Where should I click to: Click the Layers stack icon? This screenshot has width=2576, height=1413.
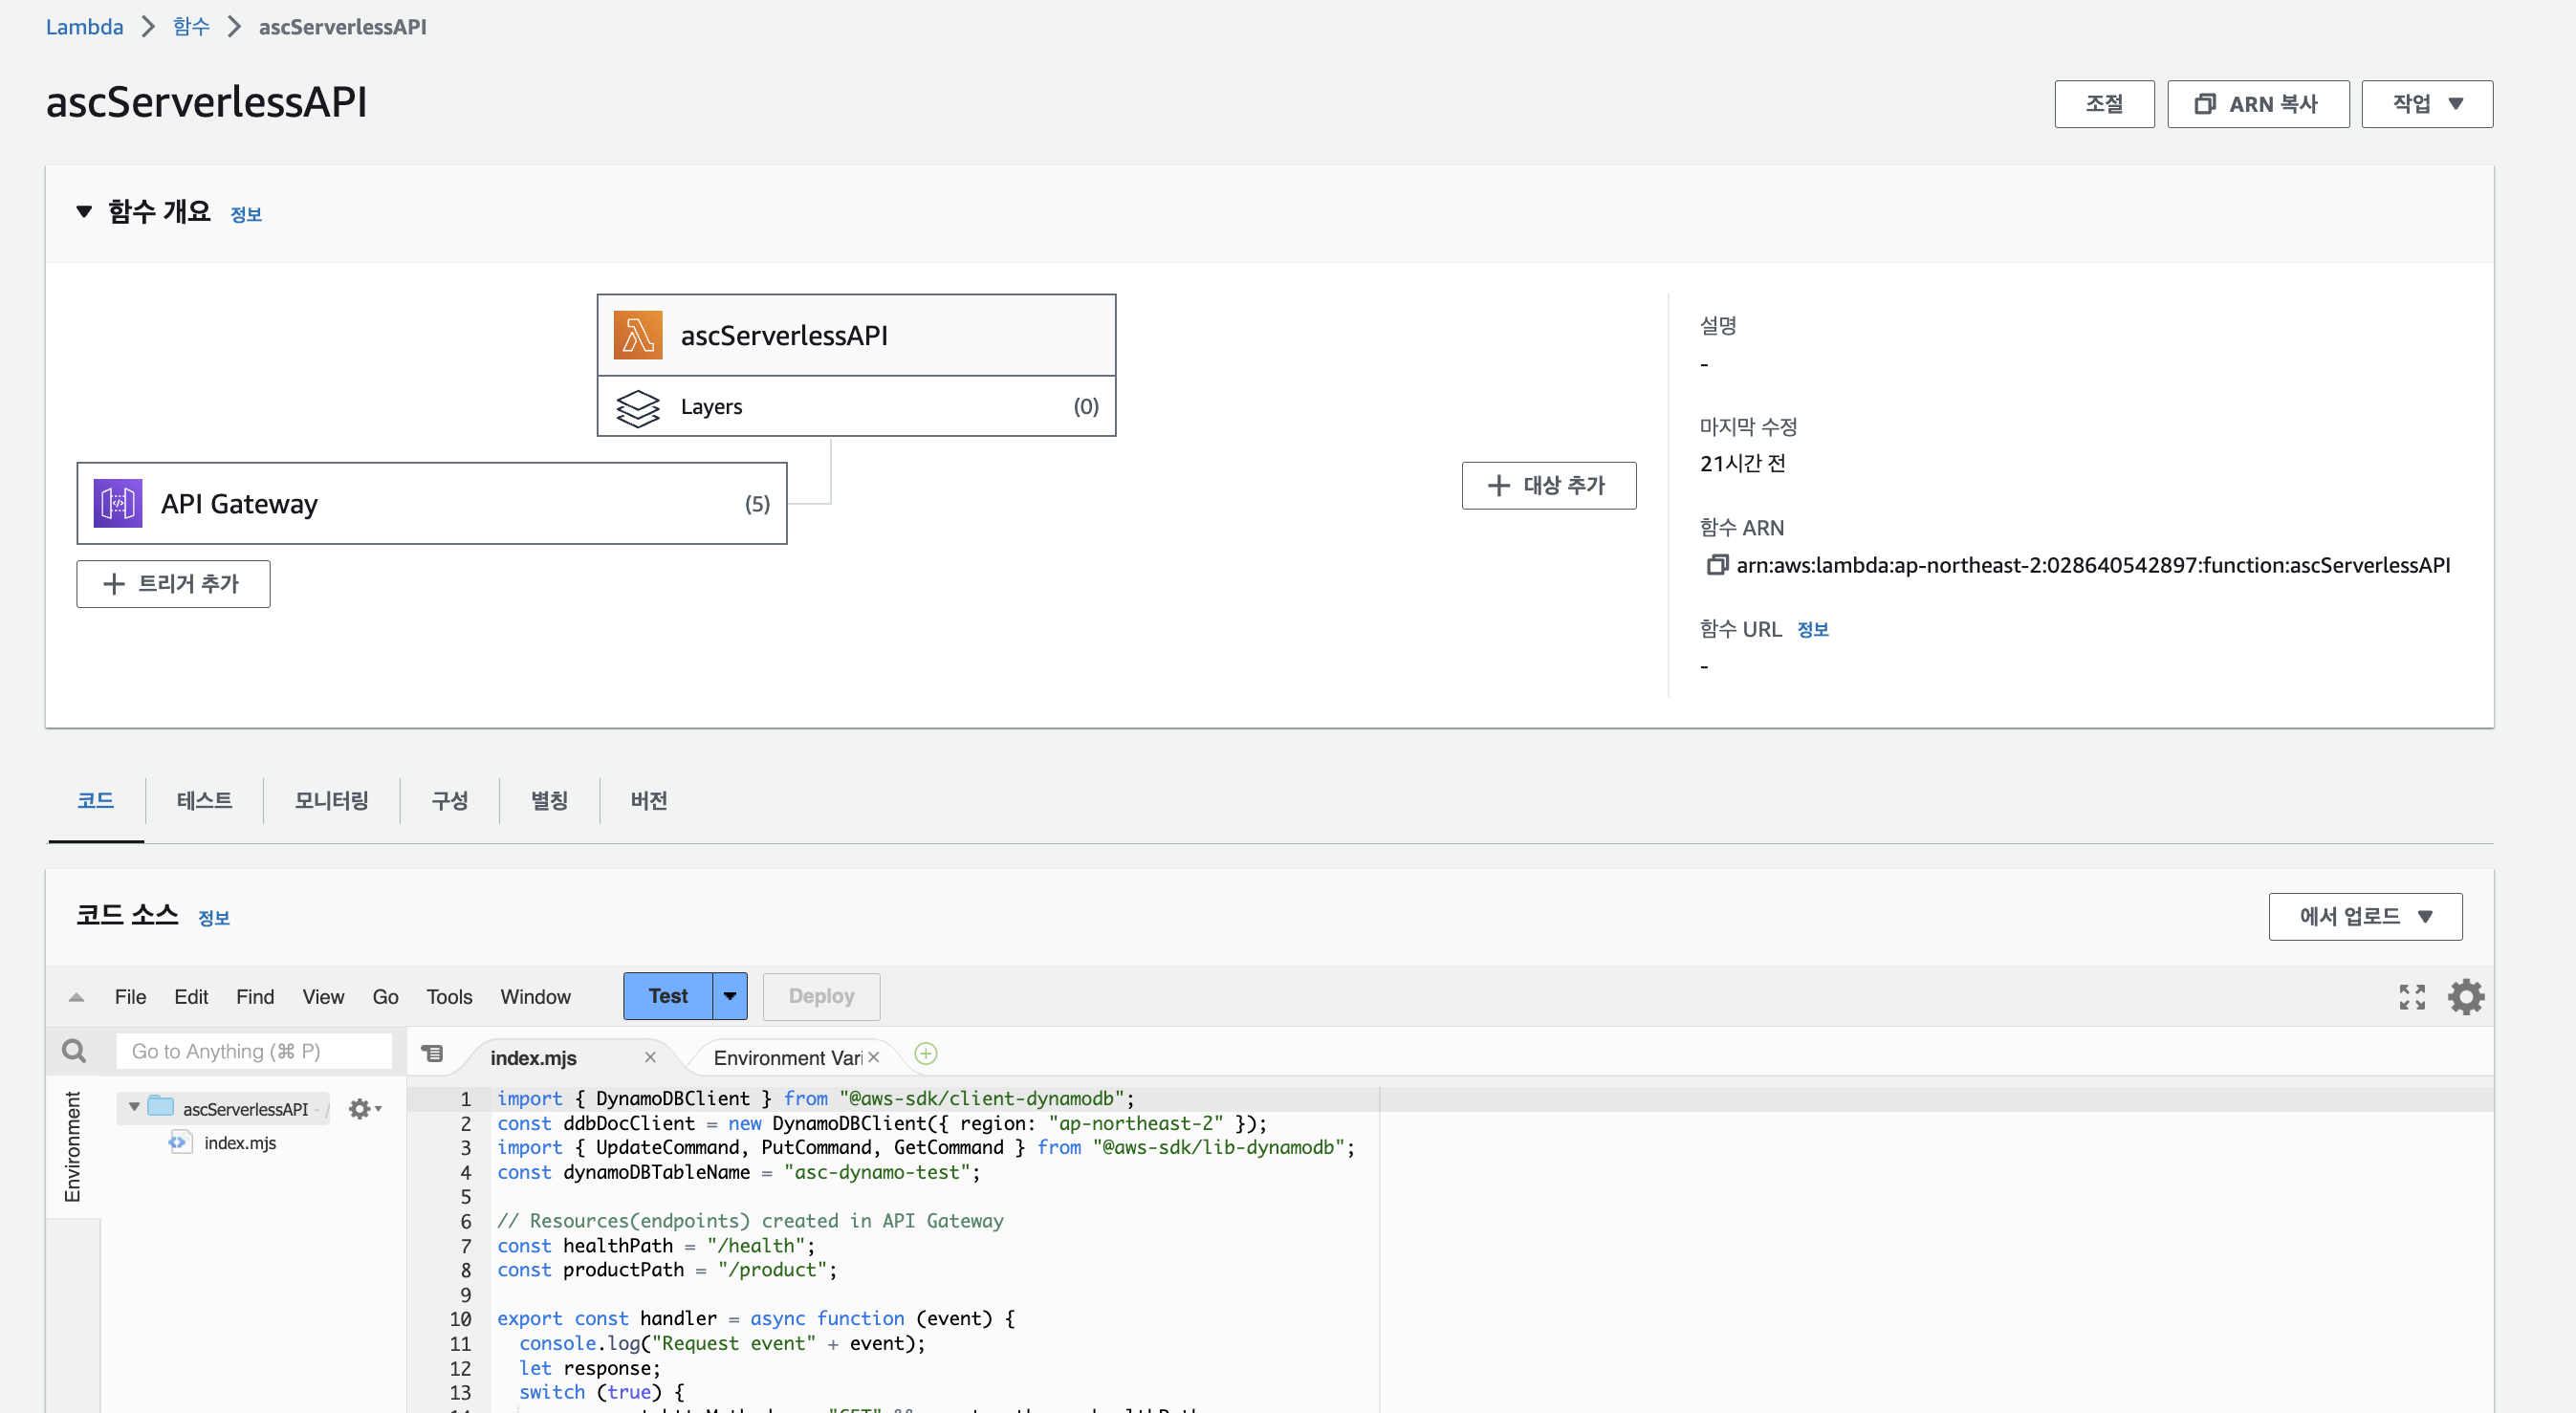tap(637, 407)
